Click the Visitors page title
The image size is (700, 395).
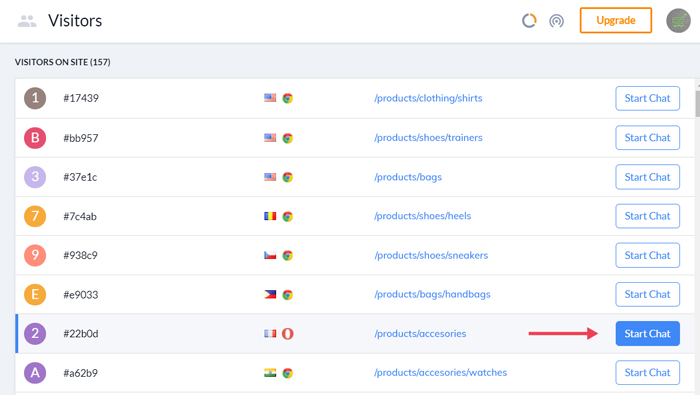[x=75, y=21]
